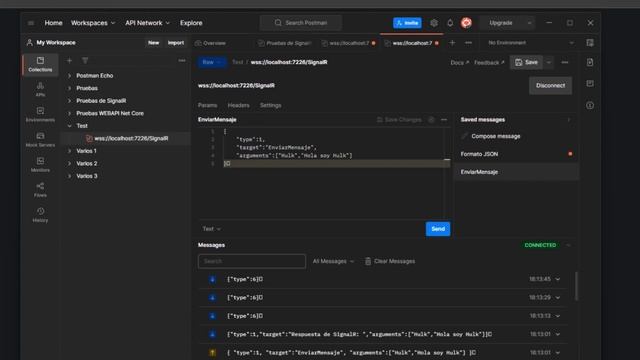Open the user avatar menu
Screen dimensions: 640x360
point(466,23)
